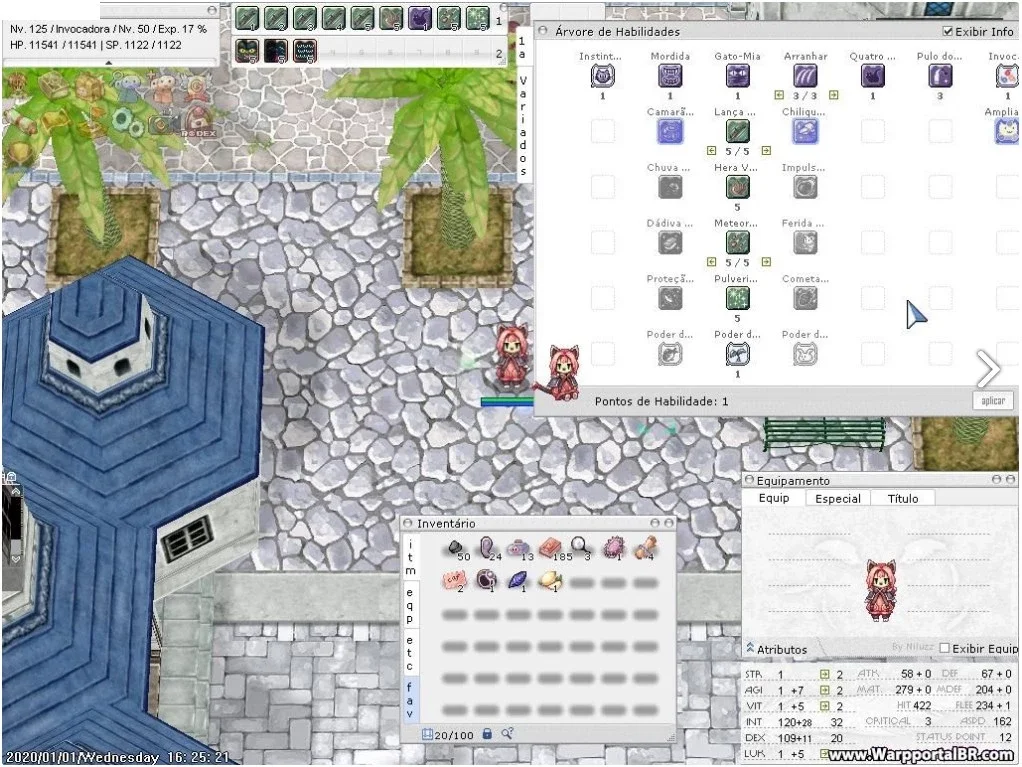The width and height of the screenshot is (1022, 767).
Task: Click first green lance skill on hotkey bar
Action: (x=248, y=18)
